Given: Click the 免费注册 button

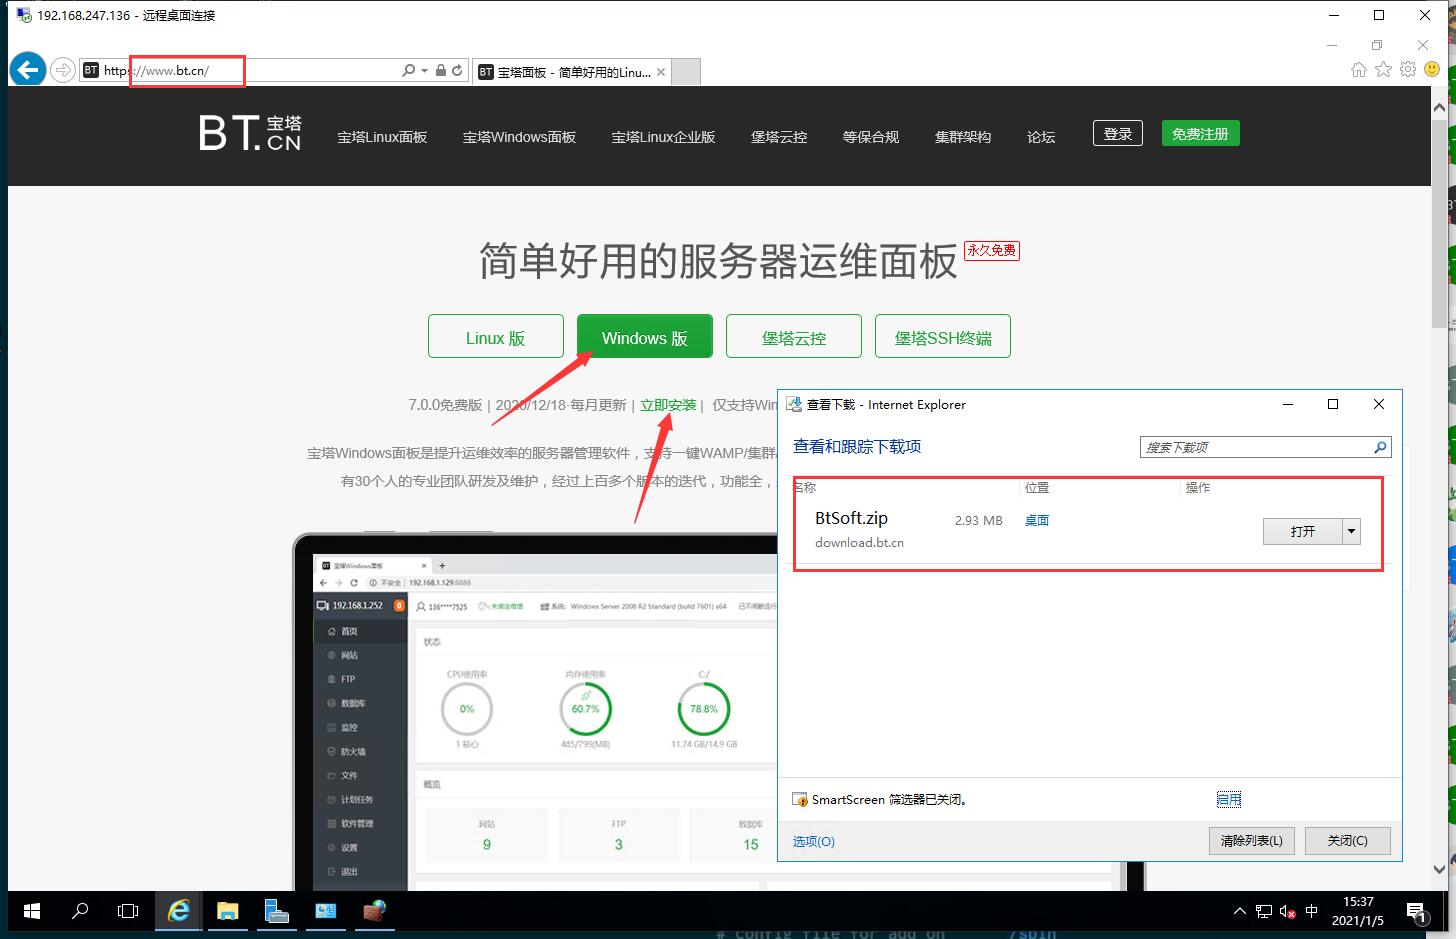Looking at the screenshot, I should point(1200,134).
